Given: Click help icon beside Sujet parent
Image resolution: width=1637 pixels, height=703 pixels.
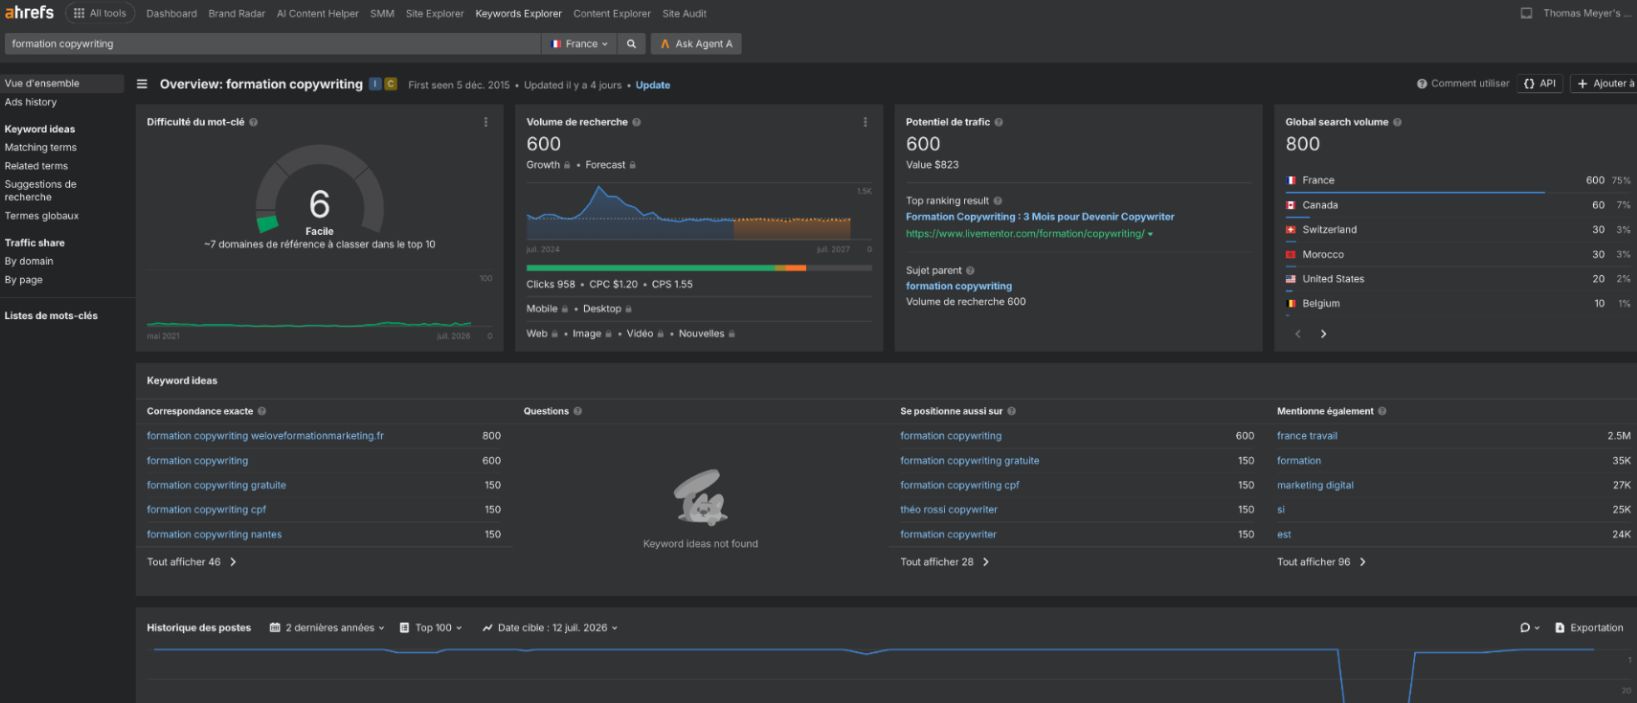Looking at the screenshot, I should point(970,270).
